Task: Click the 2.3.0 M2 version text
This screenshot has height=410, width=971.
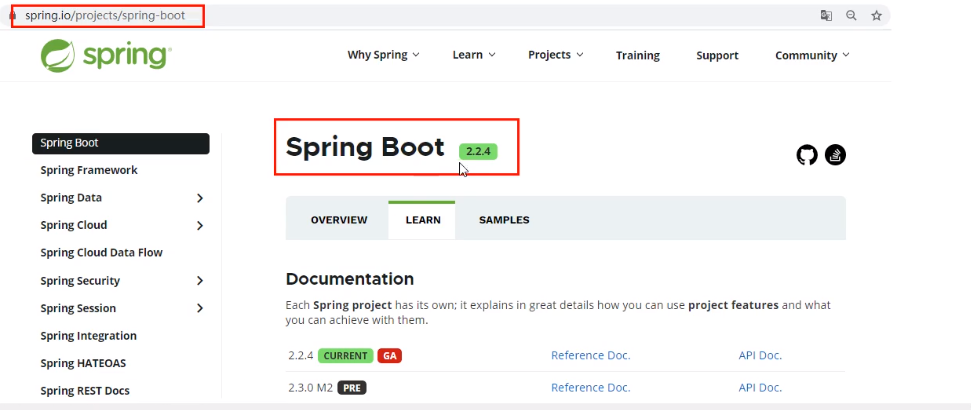Action: (x=311, y=388)
